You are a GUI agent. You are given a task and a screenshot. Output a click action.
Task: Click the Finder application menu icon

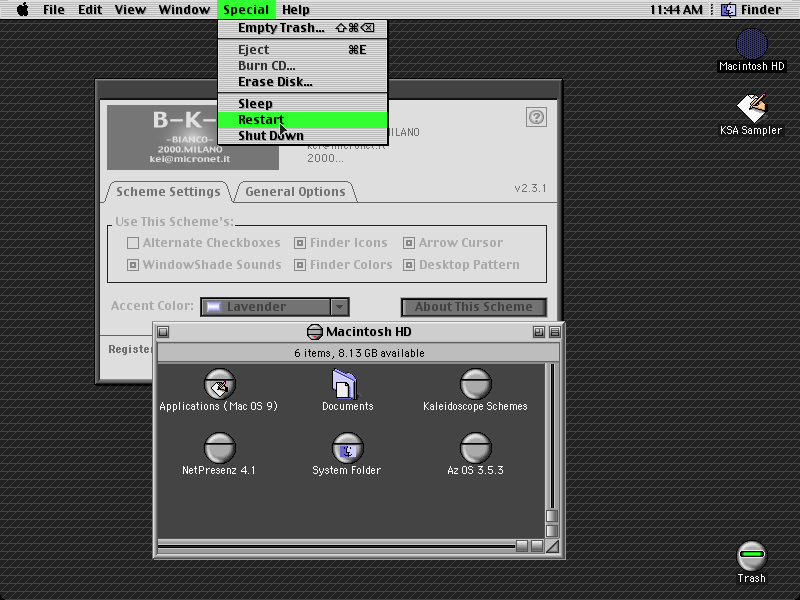pos(728,9)
